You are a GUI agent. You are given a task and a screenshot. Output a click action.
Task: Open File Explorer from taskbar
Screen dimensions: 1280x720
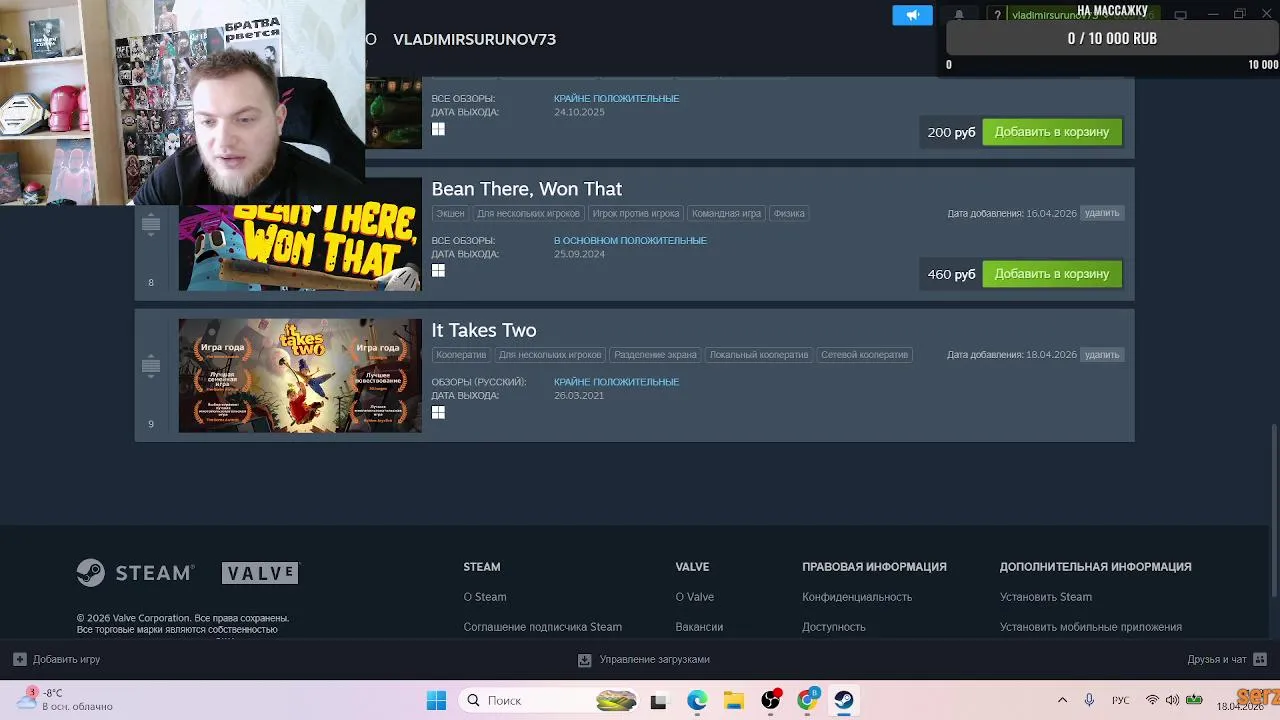click(734, 701)
